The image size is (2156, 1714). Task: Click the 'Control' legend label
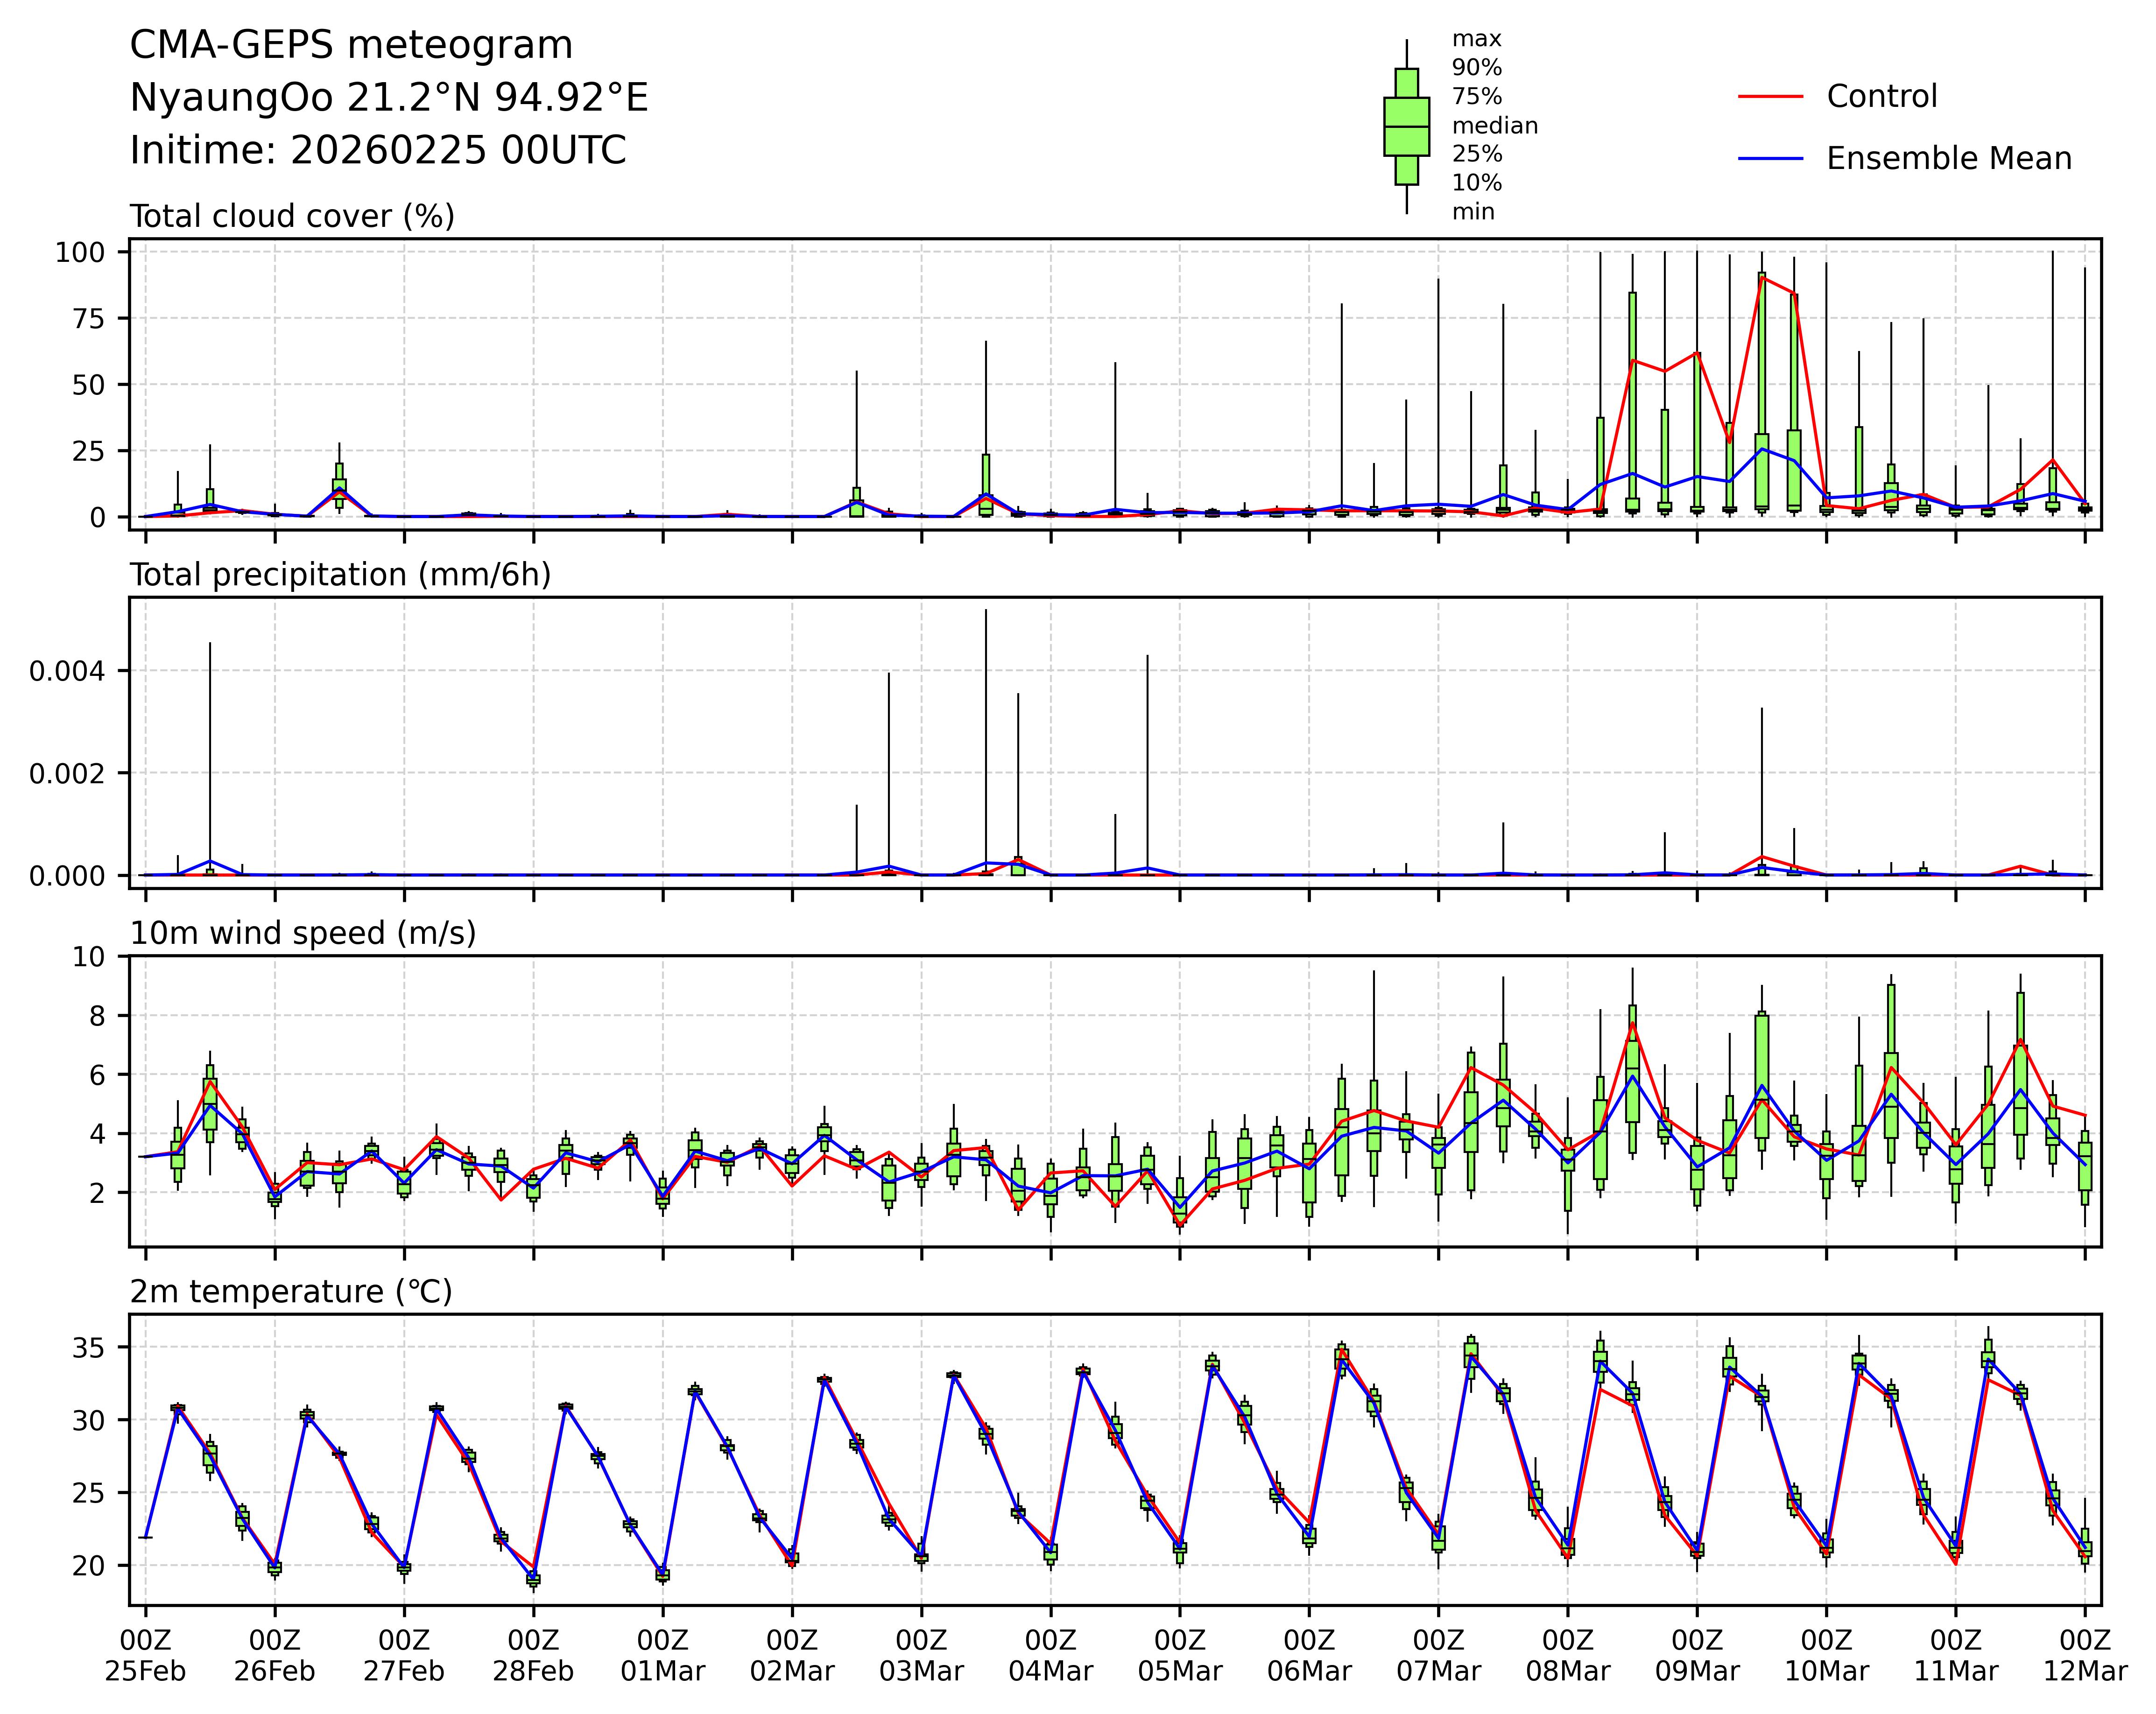[x=1881, y=97]
